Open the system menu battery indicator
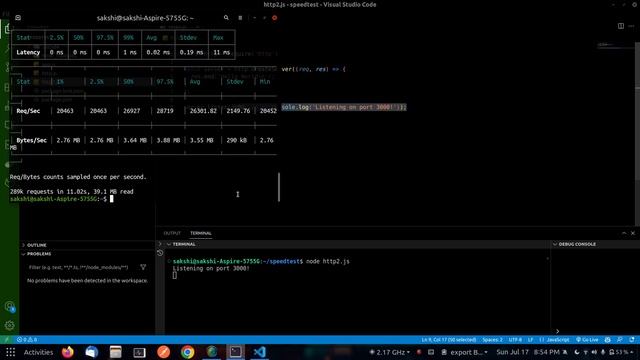Image resolution: width=640 pixels, height=360 pixels. click(621, 352)
